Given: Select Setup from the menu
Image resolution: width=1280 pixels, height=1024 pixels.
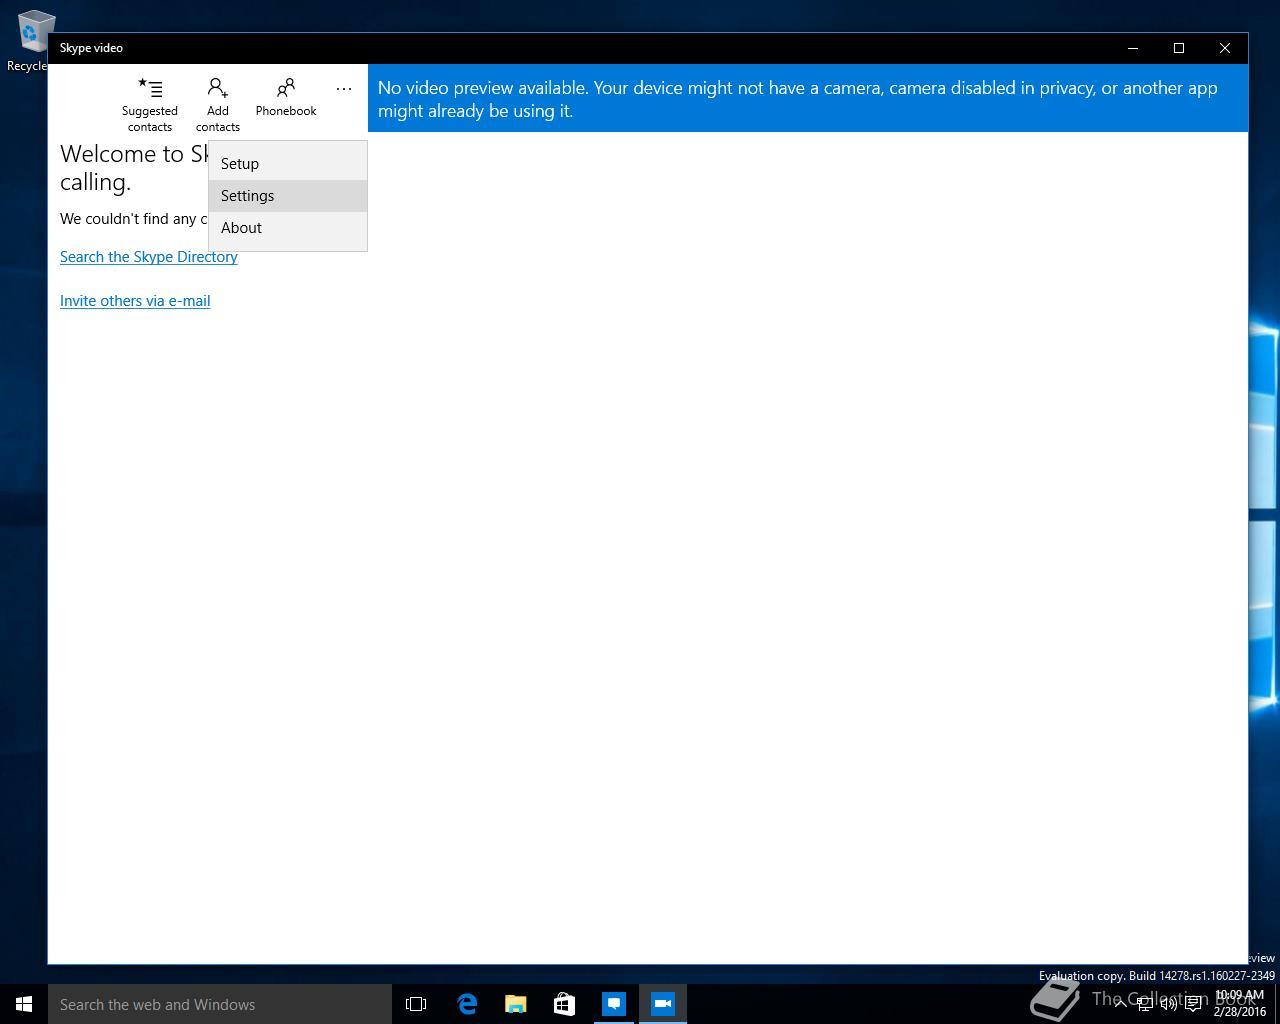Looking at the screenshot, I should click(288, 164).
